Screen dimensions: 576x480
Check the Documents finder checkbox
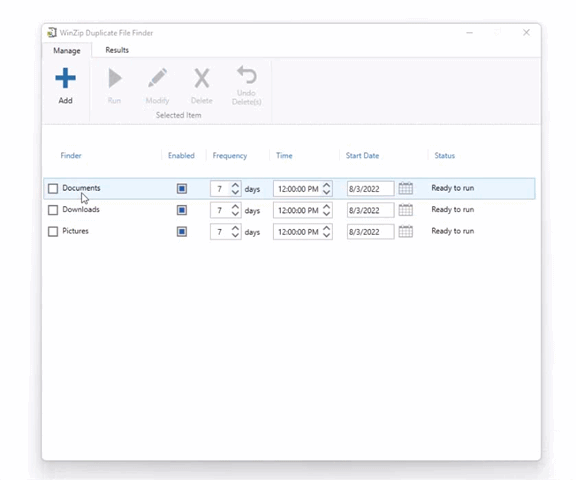click(53, 189)
